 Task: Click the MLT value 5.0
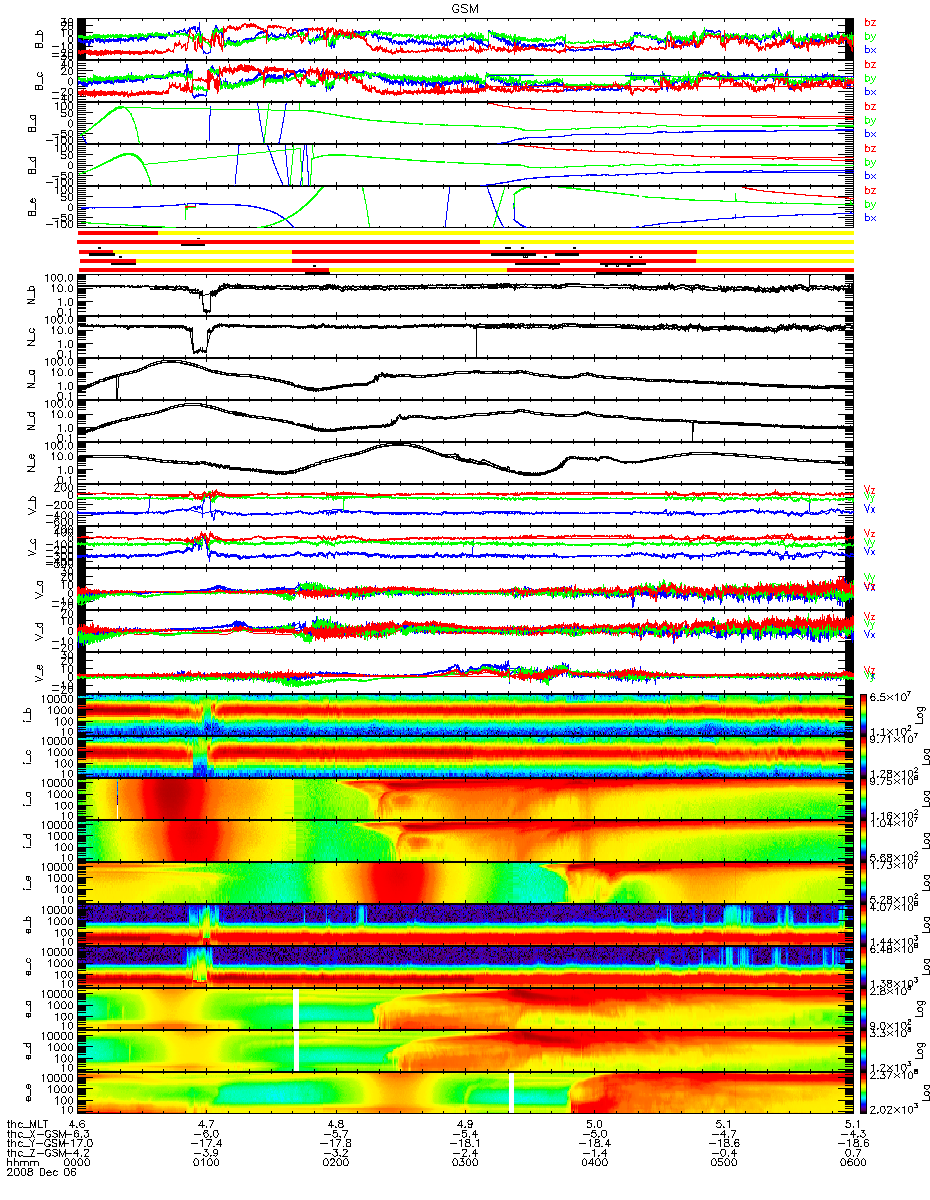pos(595,1125)
